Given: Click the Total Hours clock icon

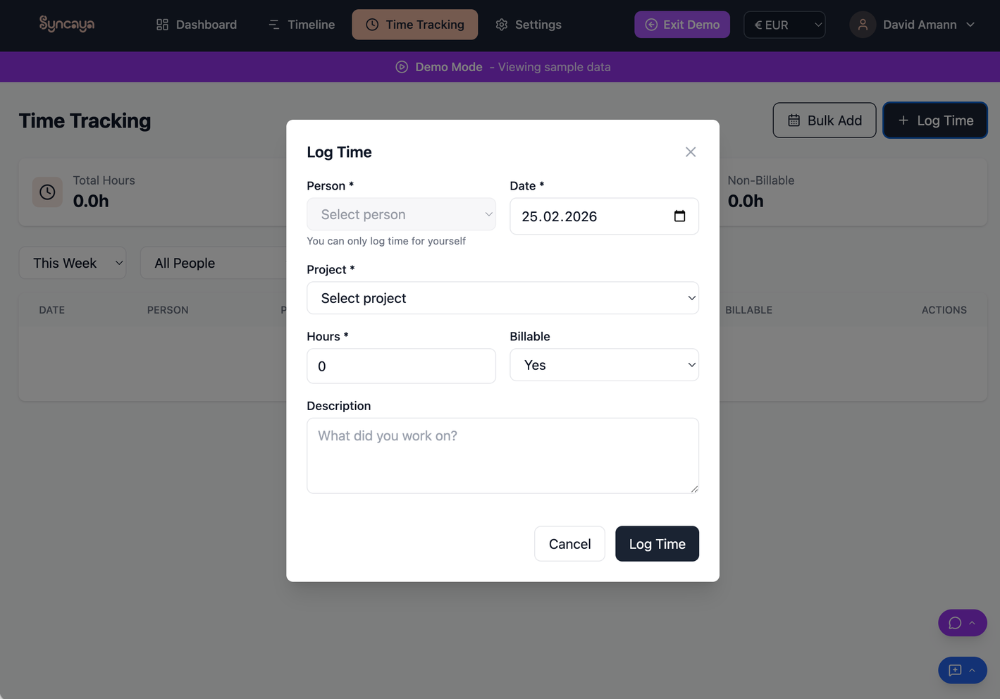Looking at the screenshot, I should [47, 192].
